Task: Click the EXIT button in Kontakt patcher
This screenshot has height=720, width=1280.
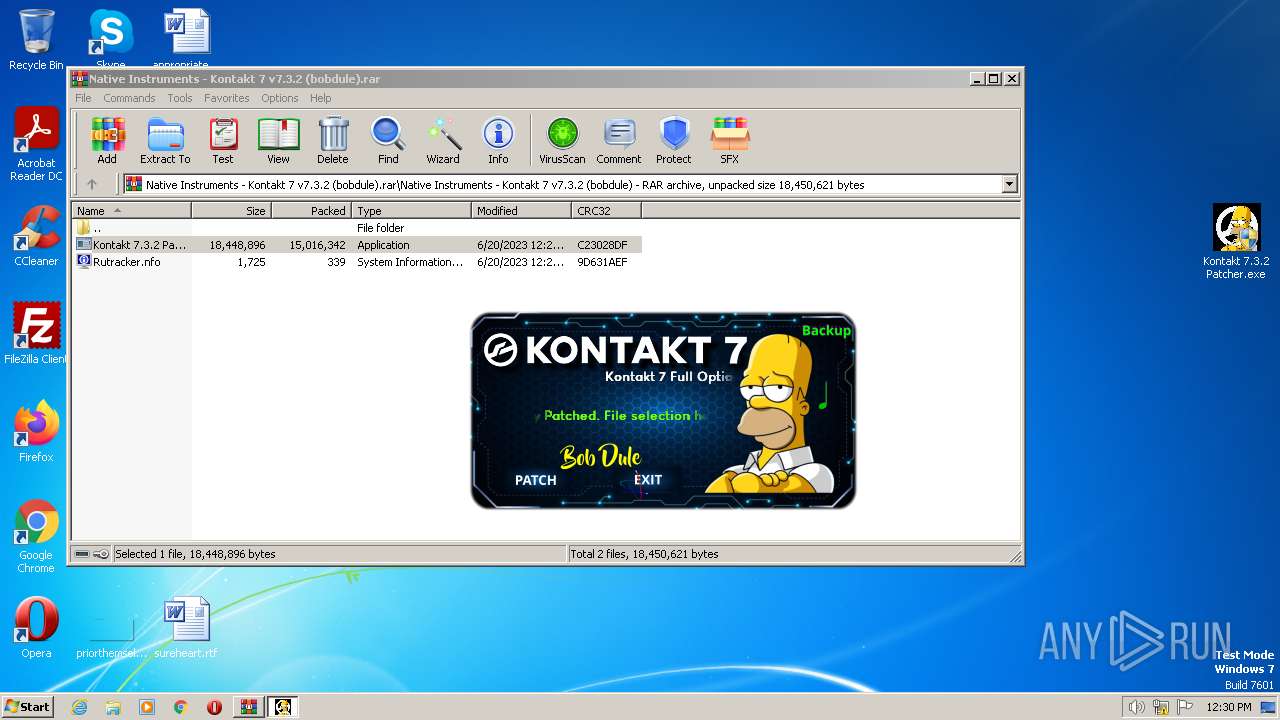Action: (648, 480)
